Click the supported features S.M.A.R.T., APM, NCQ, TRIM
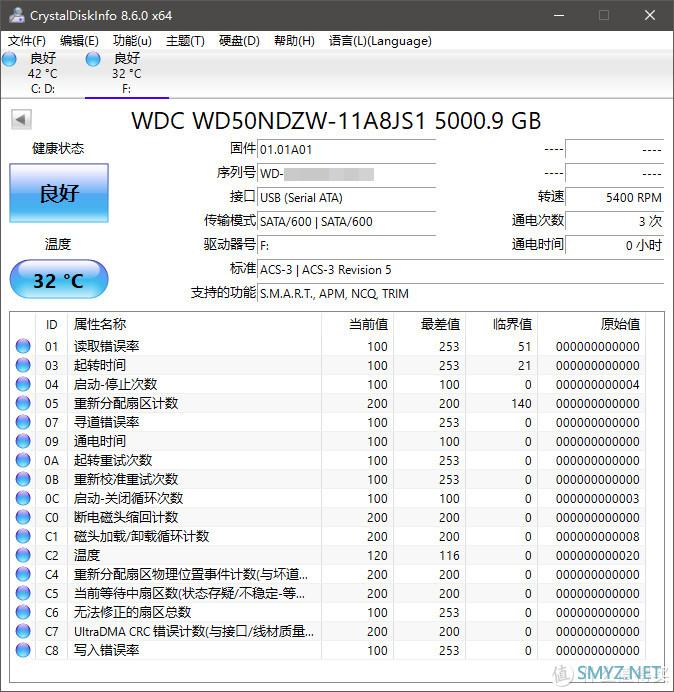The image size is (674, 692). [460, 293]
